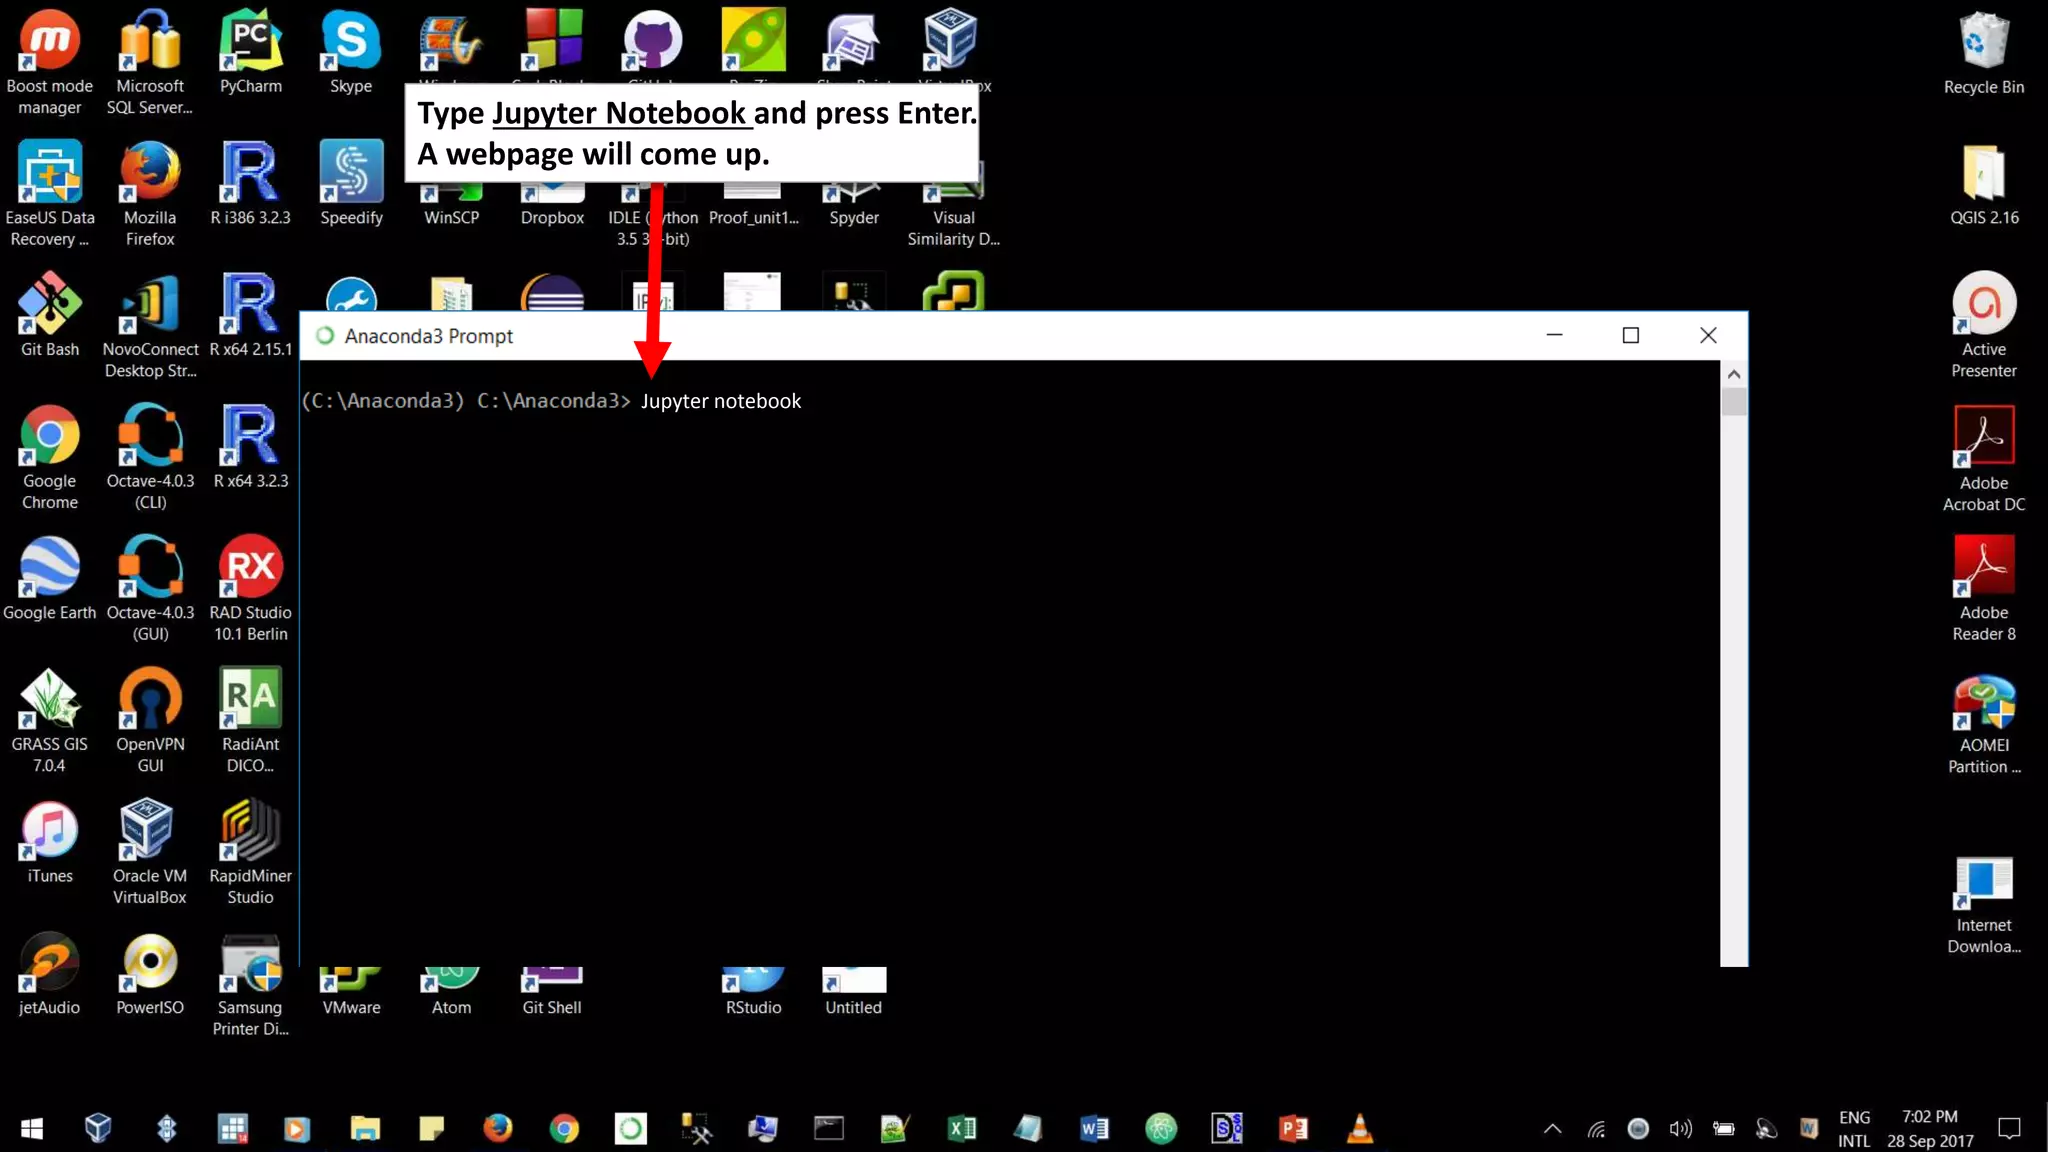Click scrollbar up arrow in Anaconda Prompt
The image size is (2048, 1152).
[x=1734, y=374]
